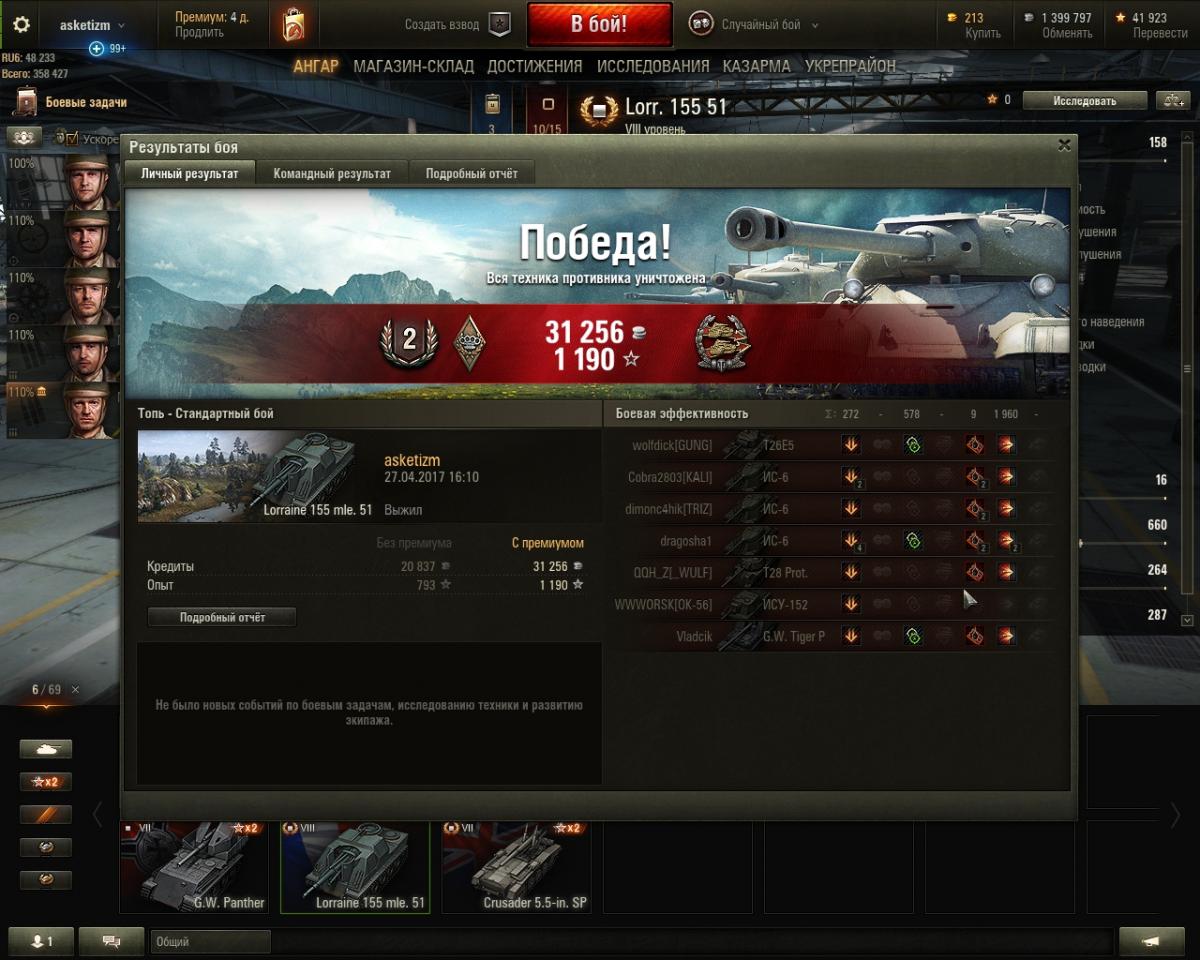Click the vehicle compare scales icon
Image resolution: width=1200 pixels, height=960 pixels.
pos(1172,100)
